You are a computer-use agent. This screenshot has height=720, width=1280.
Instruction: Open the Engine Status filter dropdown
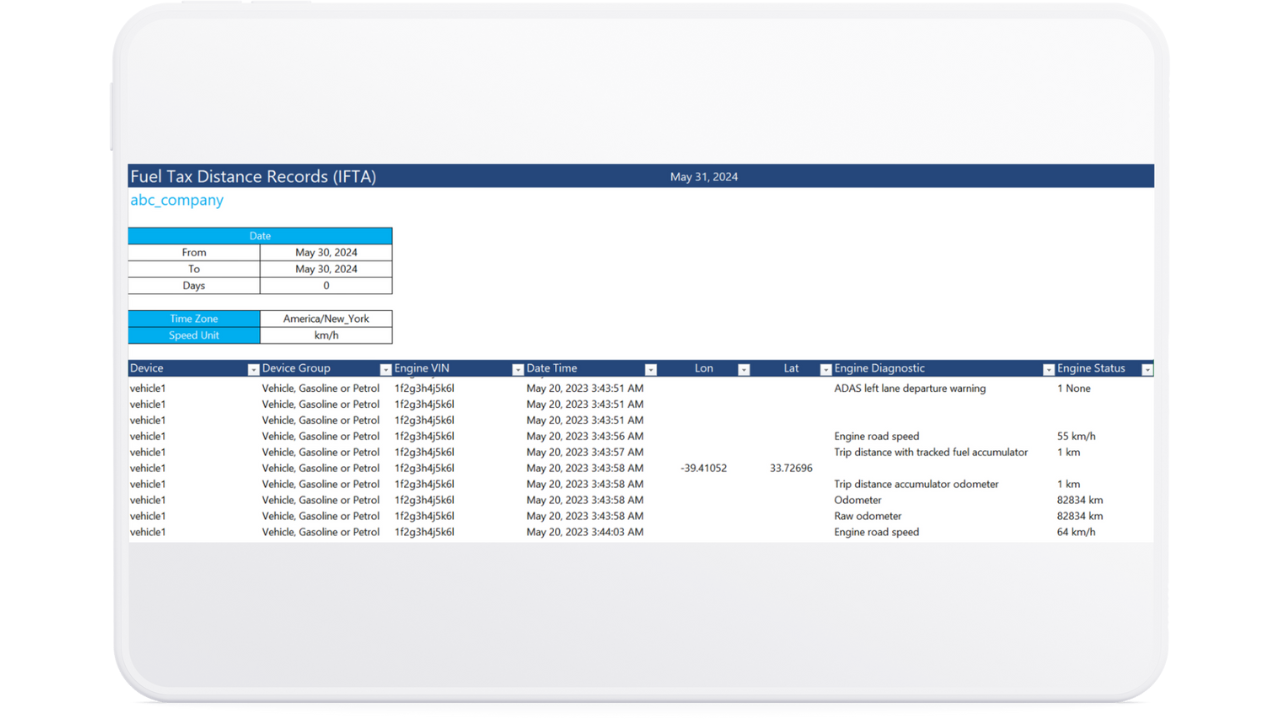click(1147, 370)
